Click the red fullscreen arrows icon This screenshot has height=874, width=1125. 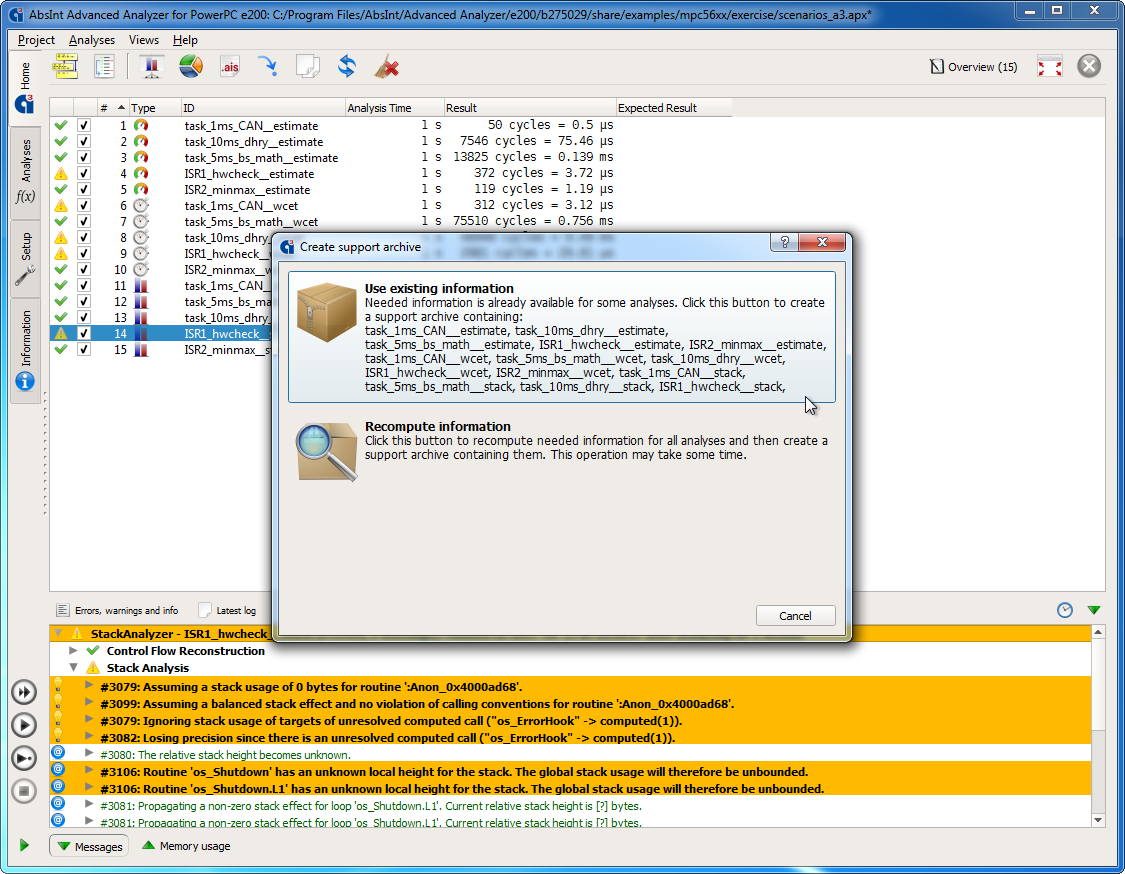(1050, 67)
